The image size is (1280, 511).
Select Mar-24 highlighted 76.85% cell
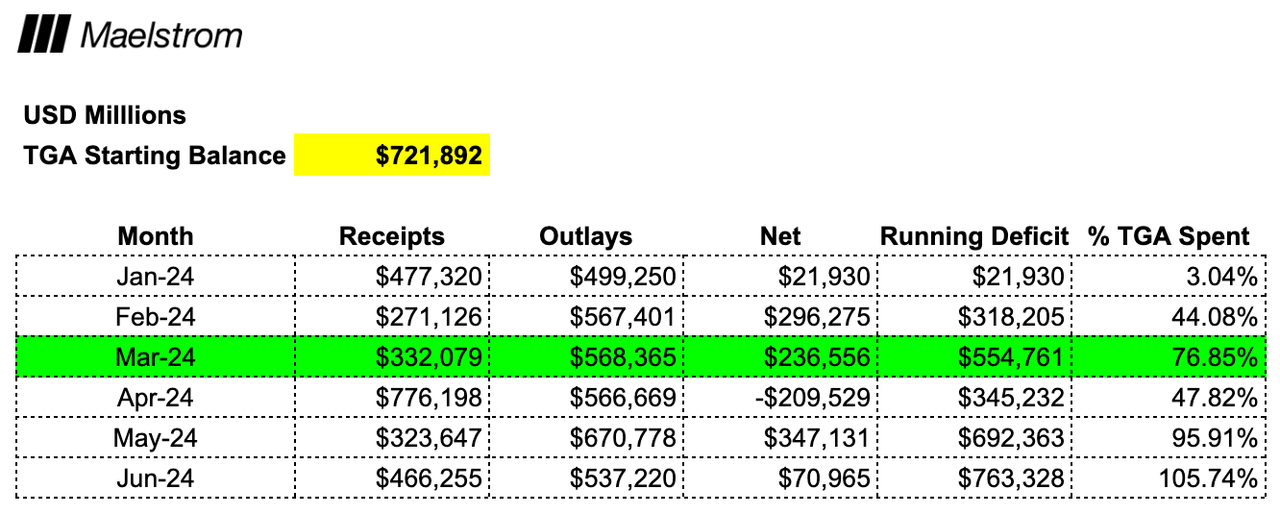click(1168, 357)
